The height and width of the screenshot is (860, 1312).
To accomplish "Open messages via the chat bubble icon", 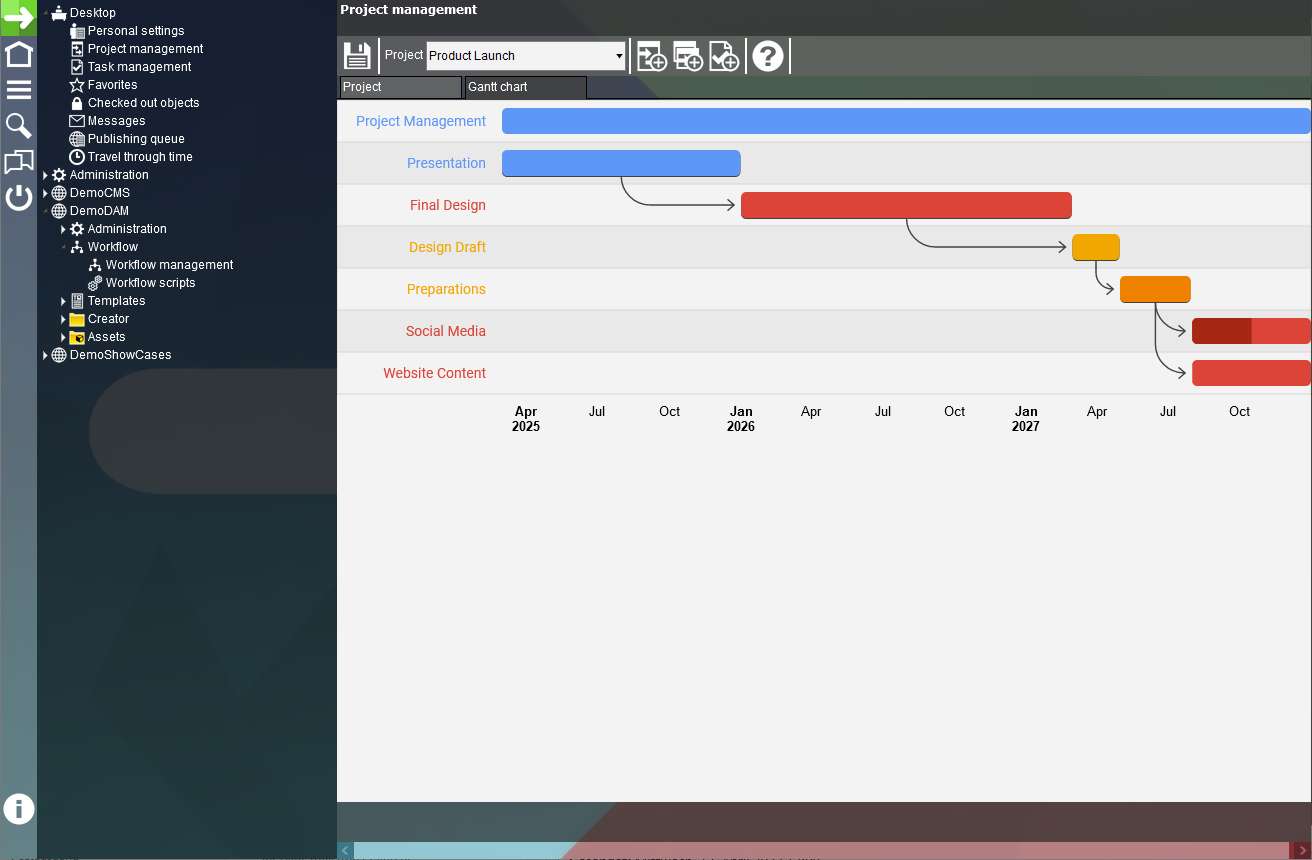I will pos(18,161).
